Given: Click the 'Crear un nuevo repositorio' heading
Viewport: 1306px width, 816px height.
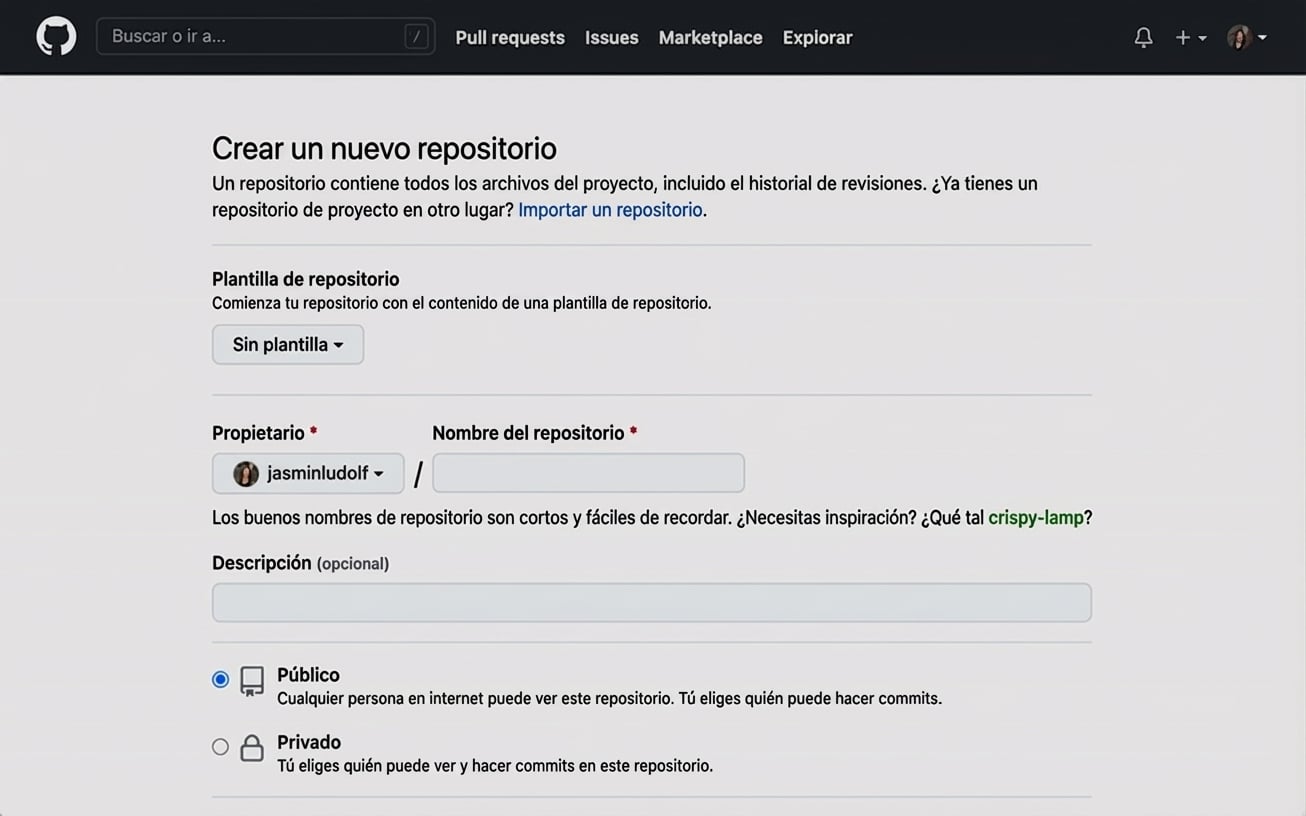Looking at the screenshot, I should 384,148.
